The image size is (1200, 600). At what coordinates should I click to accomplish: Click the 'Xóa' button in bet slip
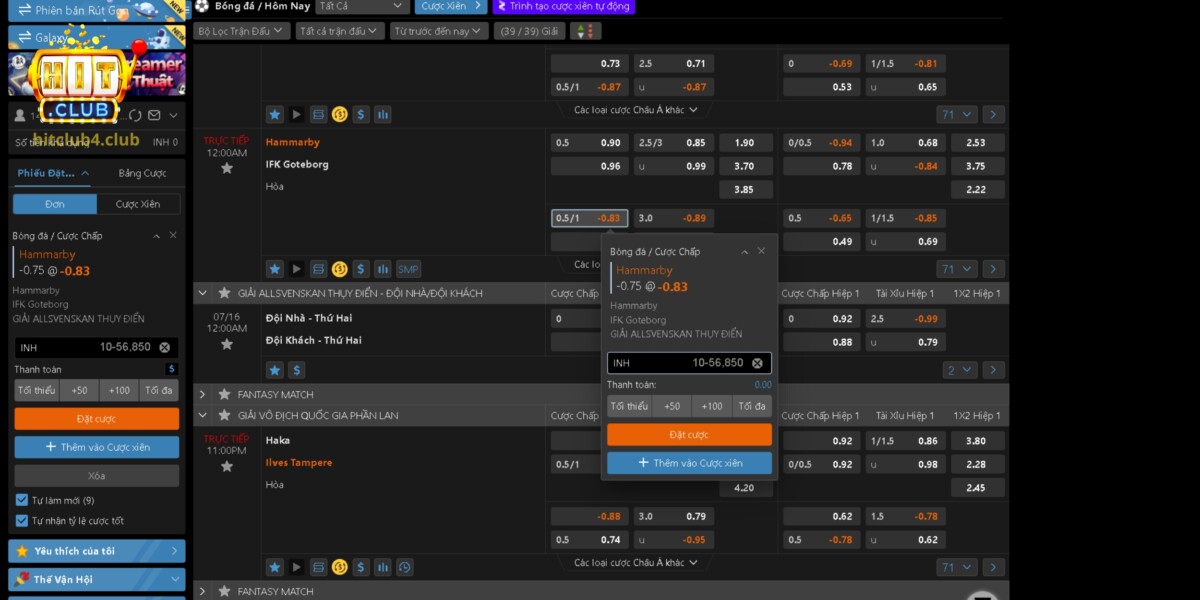pos(96,476)
